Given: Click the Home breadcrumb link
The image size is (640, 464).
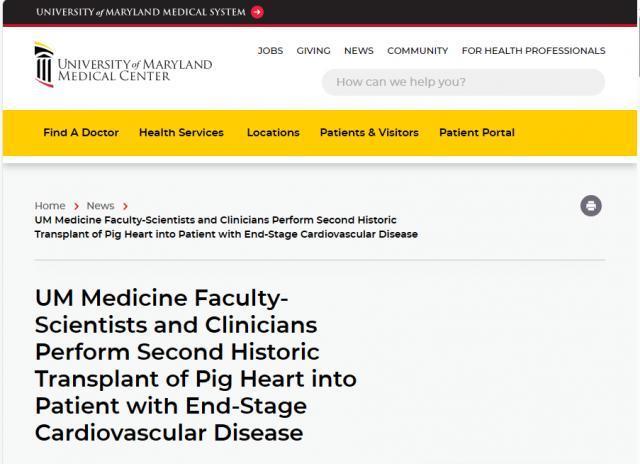Looking at the screenshot, I should click(x=50, y=206).
